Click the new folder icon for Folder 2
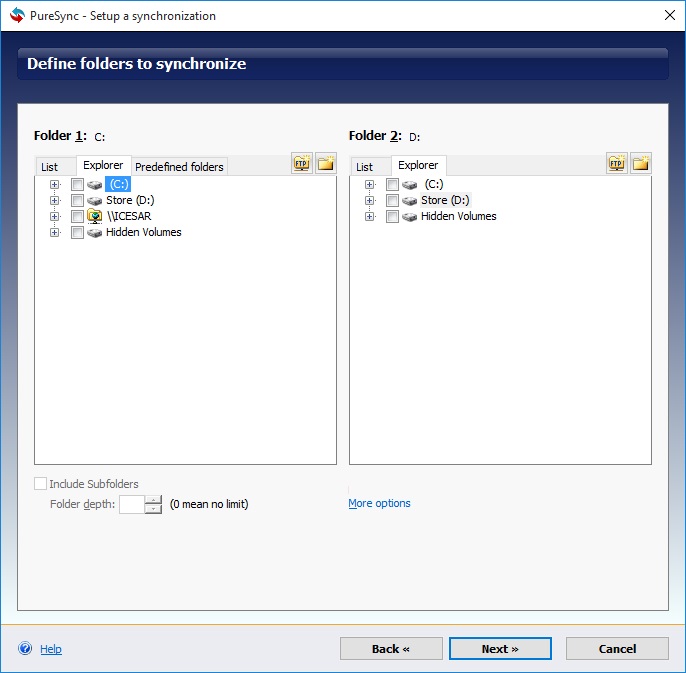Screen dimensions: 686x673 click(x=640, y=164)
